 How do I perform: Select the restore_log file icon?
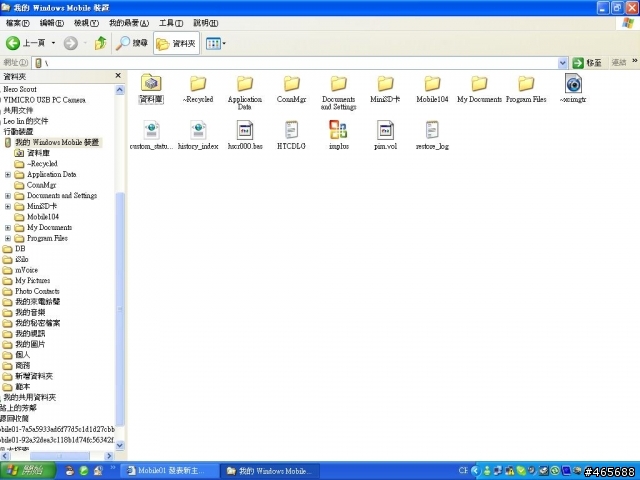[x=432, y=130]
